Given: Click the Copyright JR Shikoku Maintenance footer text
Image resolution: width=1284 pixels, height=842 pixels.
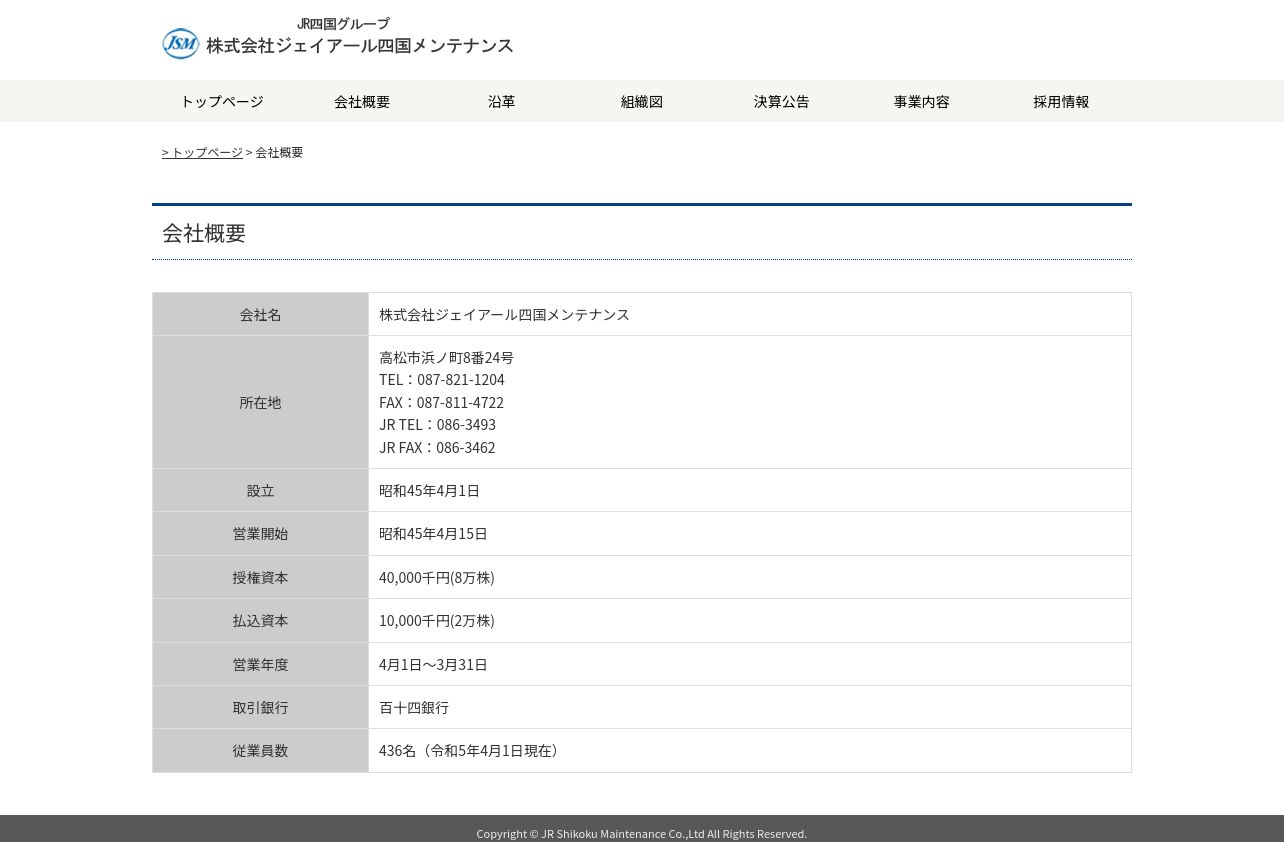Looking at the screenshot, I should coord(641,833).
